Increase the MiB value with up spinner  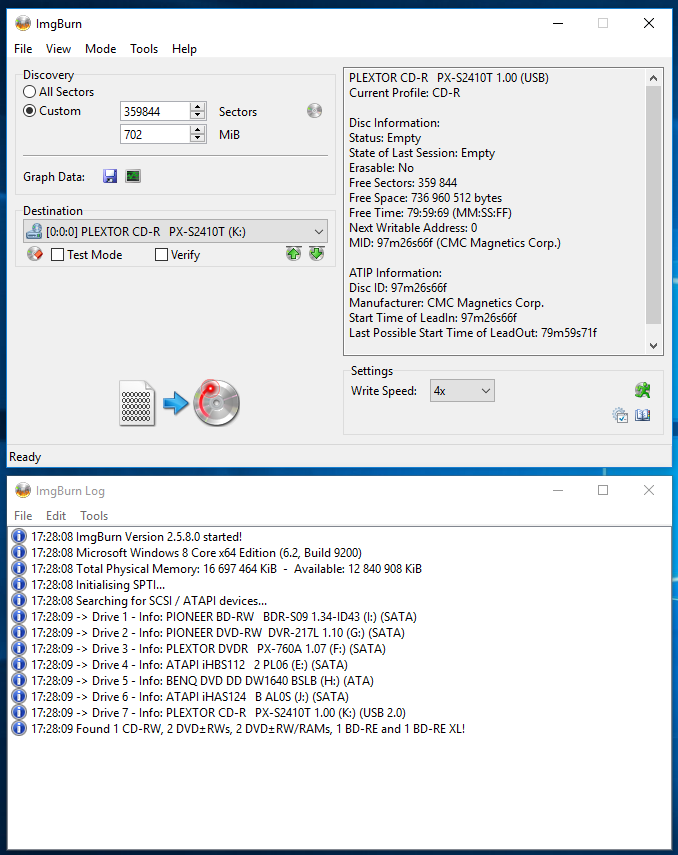pos(198,130)
